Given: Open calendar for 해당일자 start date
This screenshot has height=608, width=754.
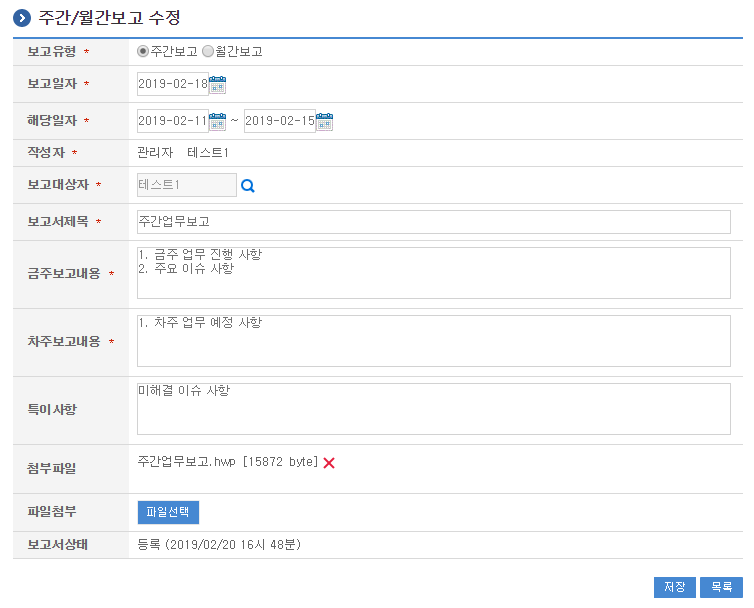Looking at the screenshot, I should coord(217,121).
